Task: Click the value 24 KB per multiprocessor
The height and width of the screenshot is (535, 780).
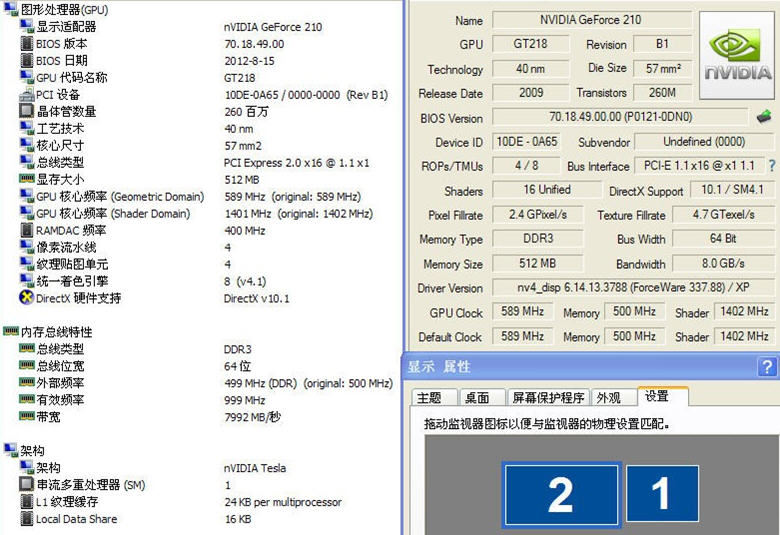Action: tap(283, 502)
